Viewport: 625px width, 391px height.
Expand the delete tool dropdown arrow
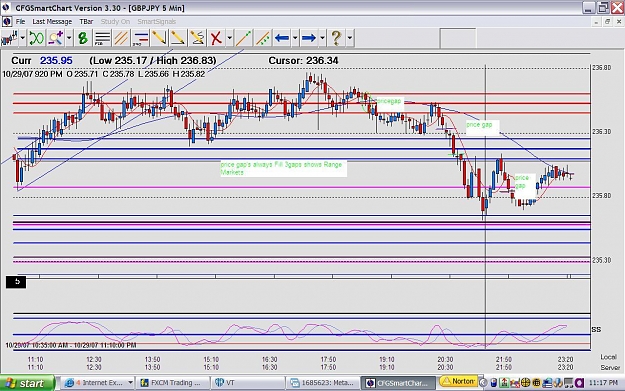[x=230, y=38]
